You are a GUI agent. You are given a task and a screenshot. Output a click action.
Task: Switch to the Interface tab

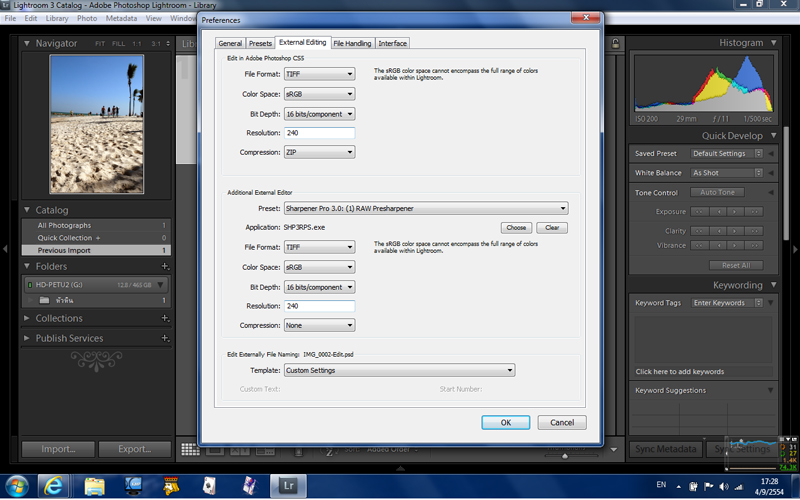click(392, 43)
